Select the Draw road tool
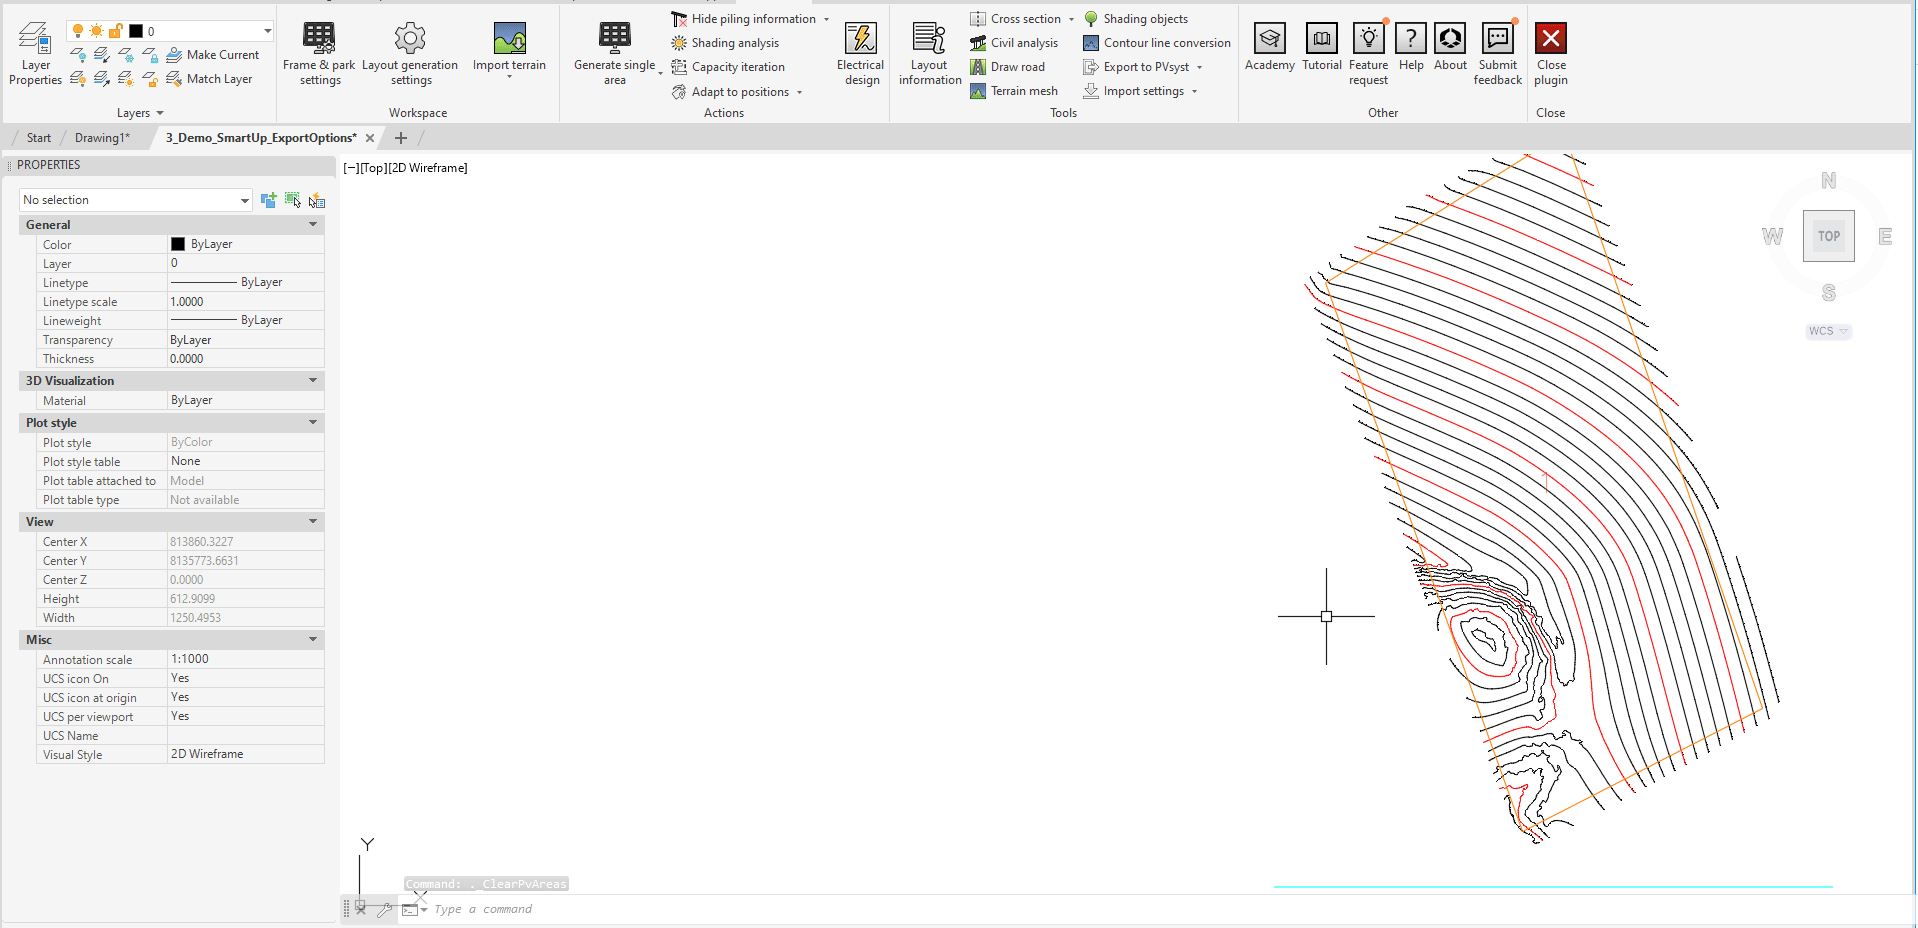The image size is (1918, 928). (x=1017, y=67)
